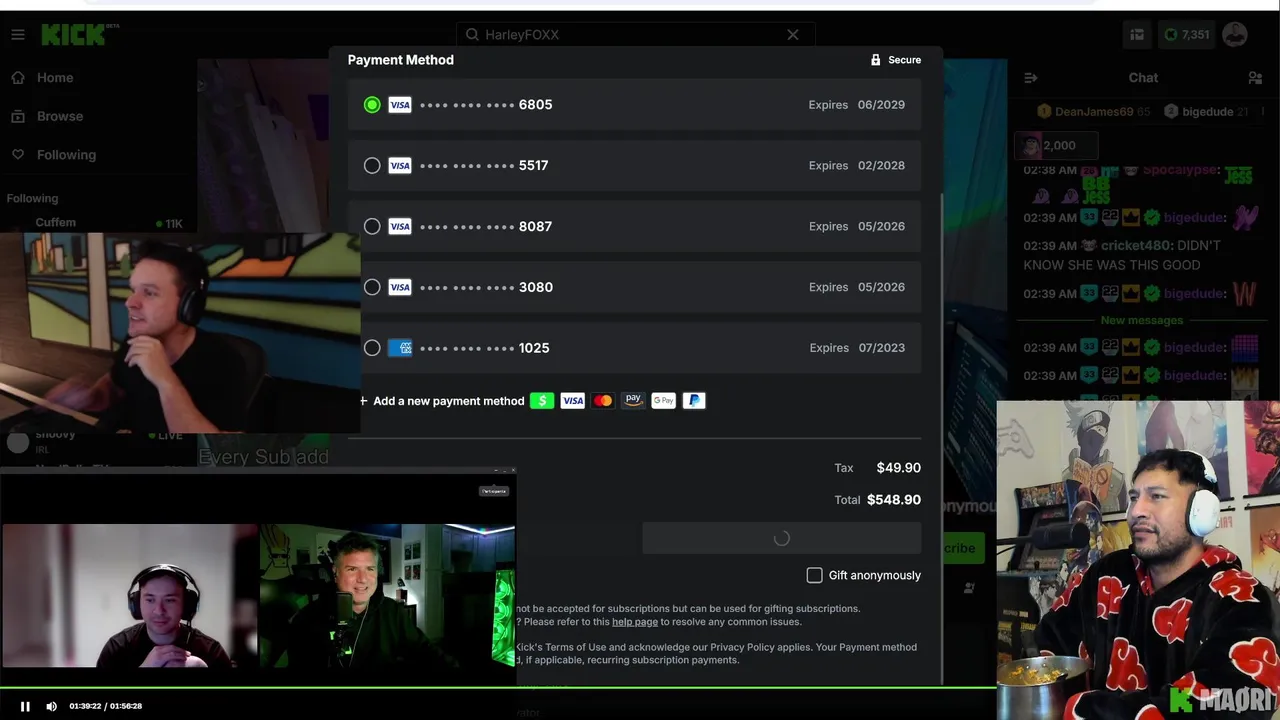Screen dimensions: 1280x720
Task: Choose the green Cash App payment icon
Action: tap(542, 401)
